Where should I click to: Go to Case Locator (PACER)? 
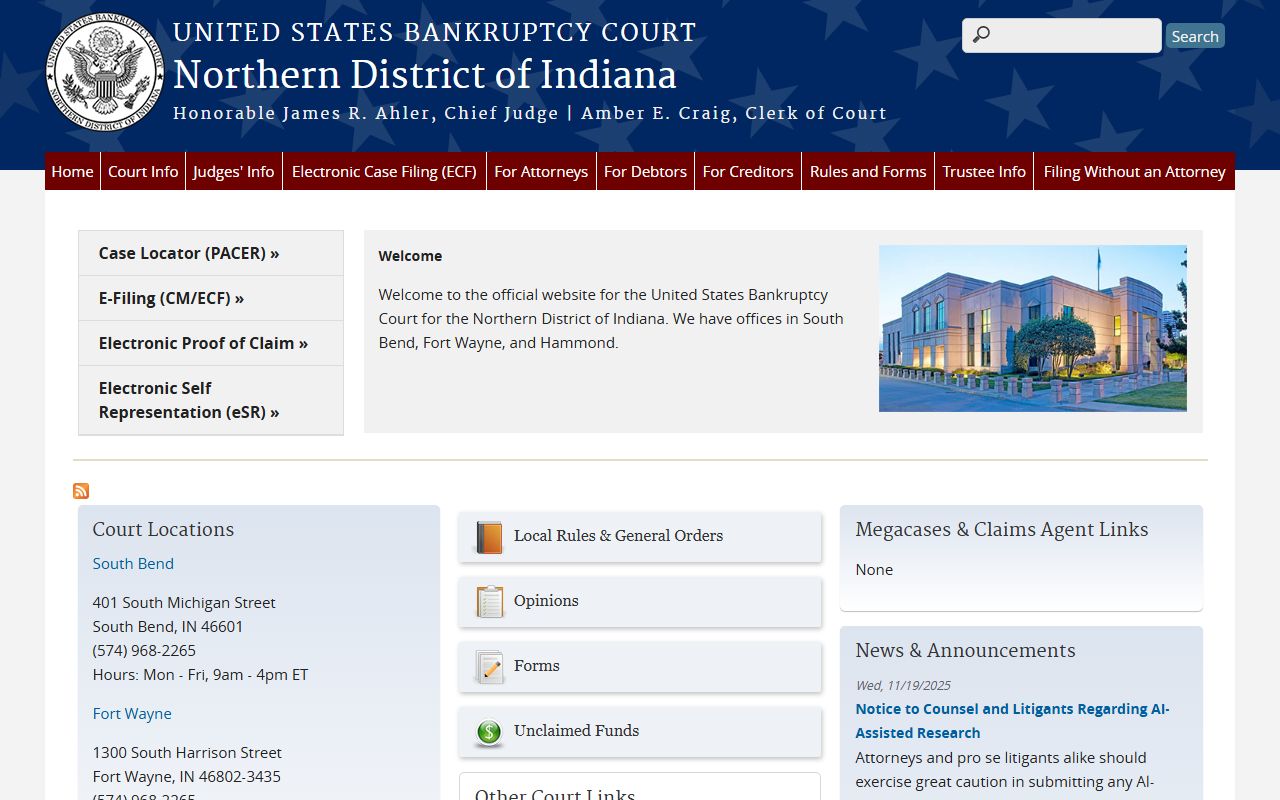211,253
